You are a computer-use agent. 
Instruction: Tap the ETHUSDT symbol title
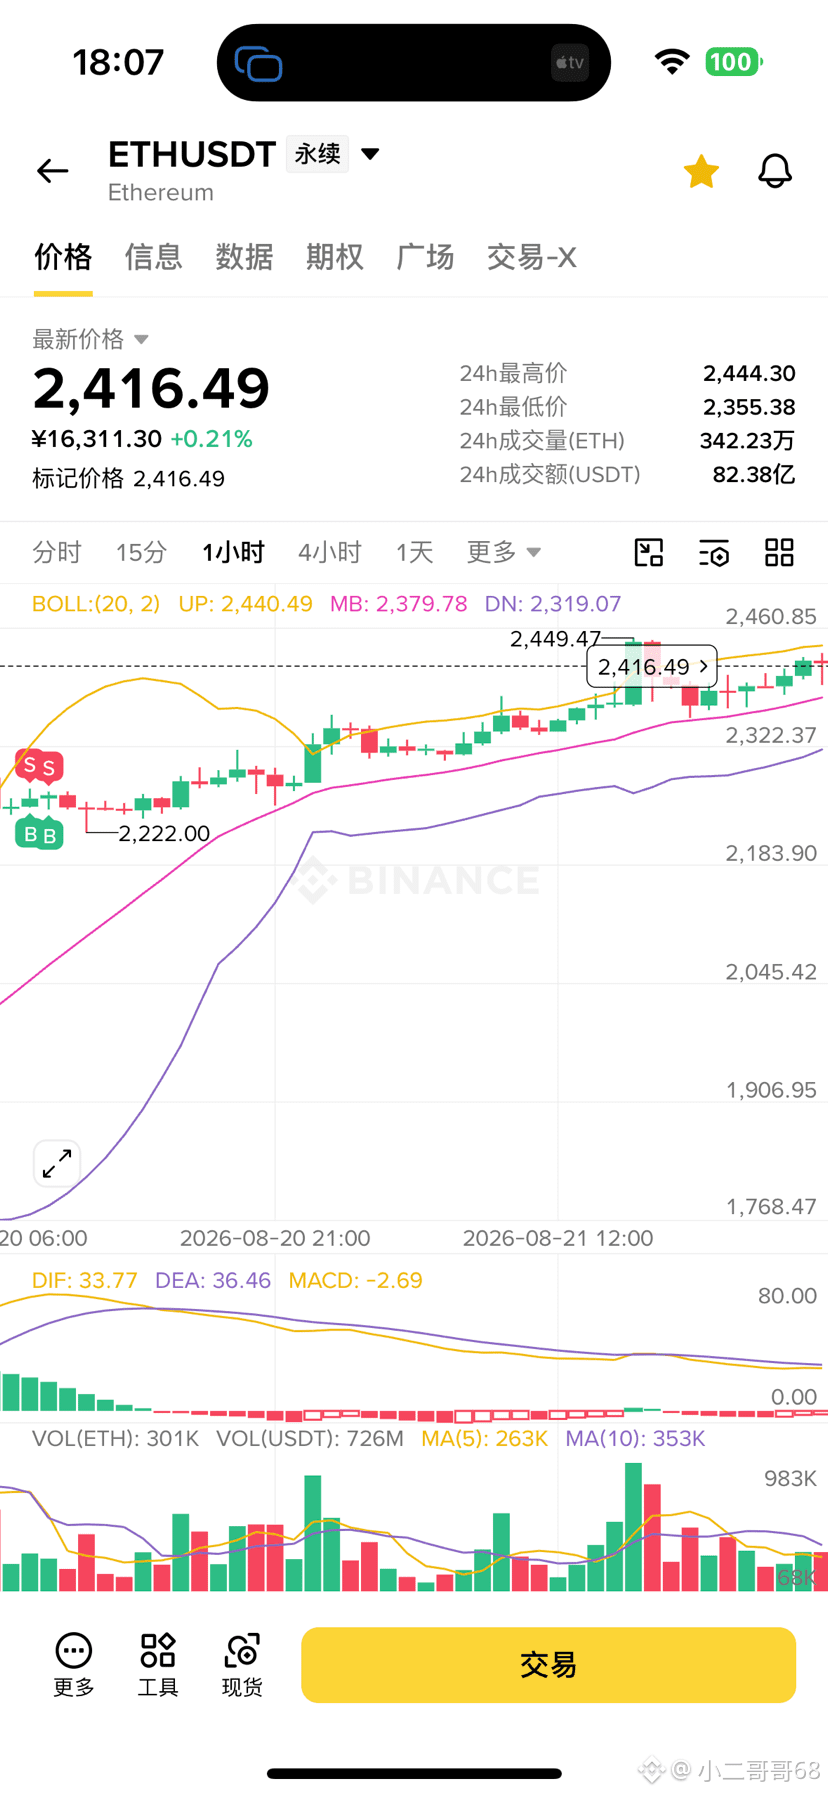pos(192,154)
